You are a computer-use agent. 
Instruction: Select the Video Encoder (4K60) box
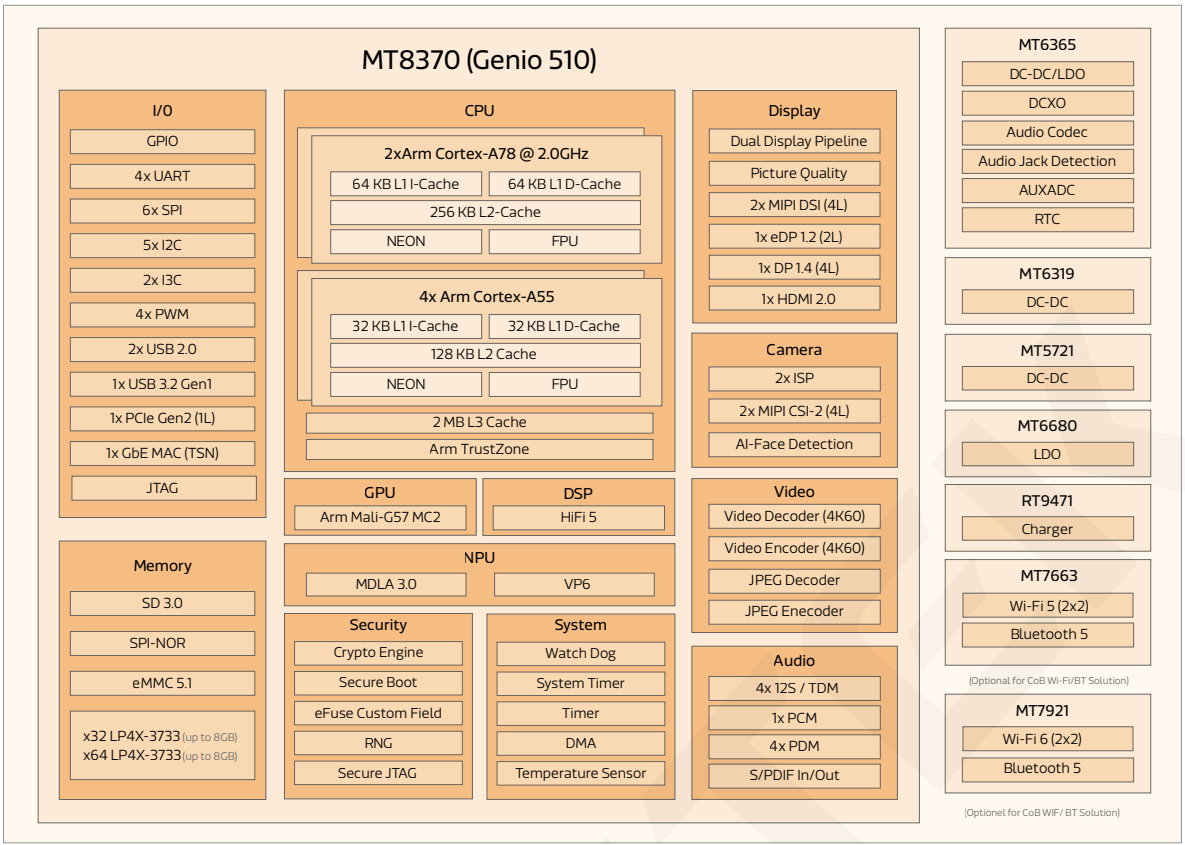pos(794,548)
